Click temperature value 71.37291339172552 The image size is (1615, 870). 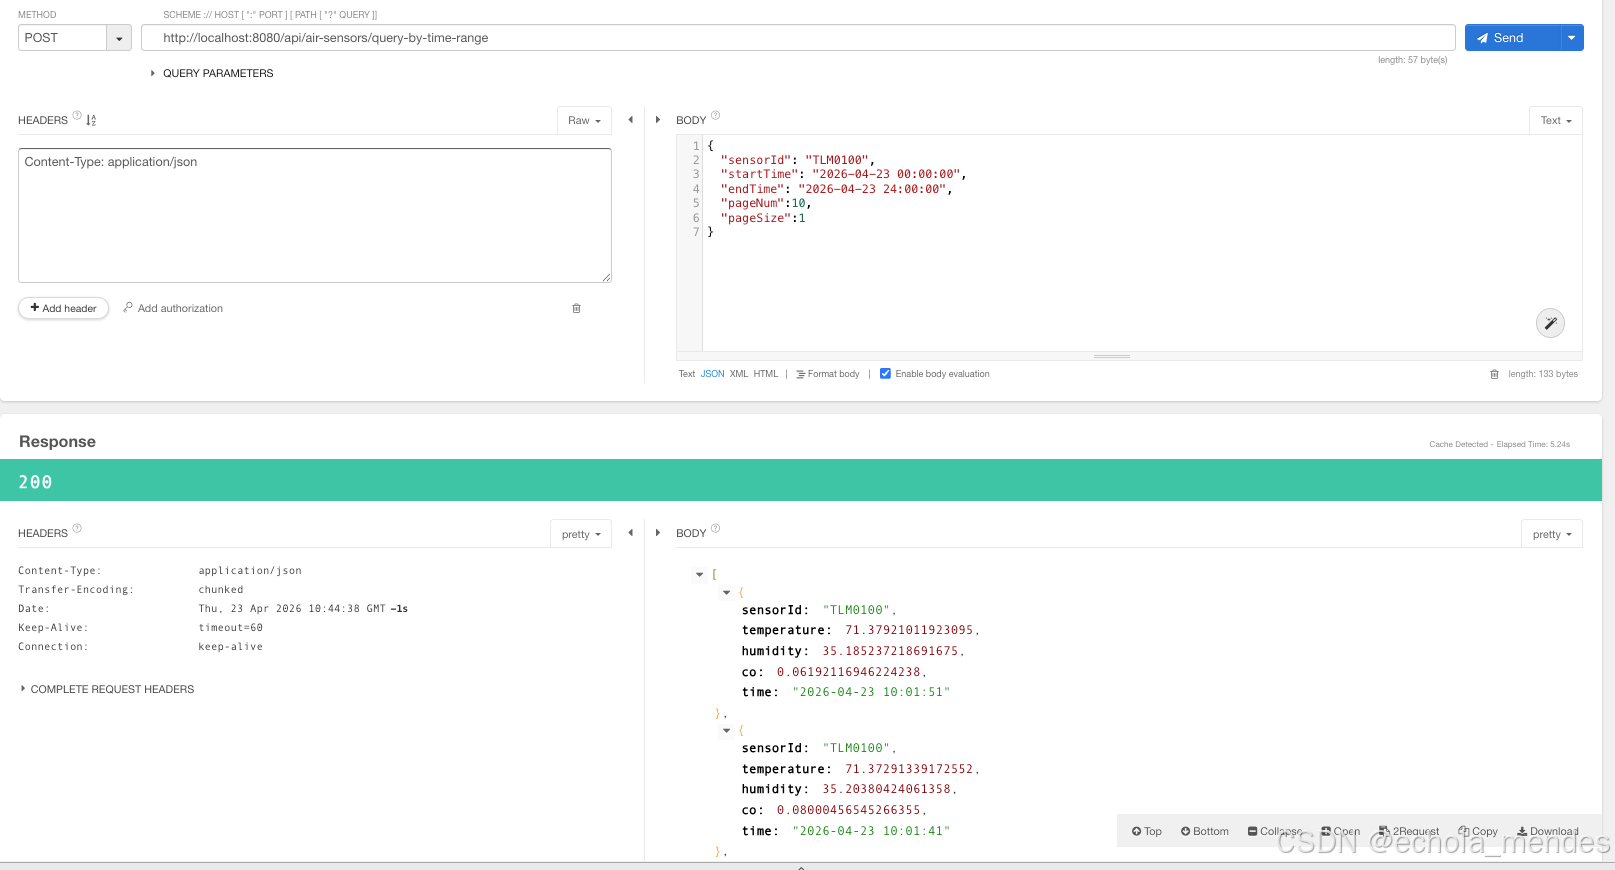[x=909, y=769]
